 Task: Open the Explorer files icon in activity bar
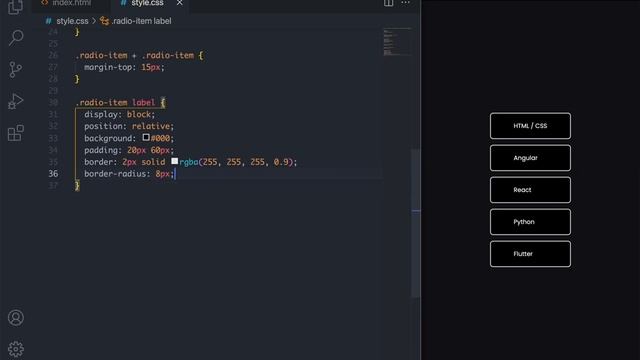(16, 6)
